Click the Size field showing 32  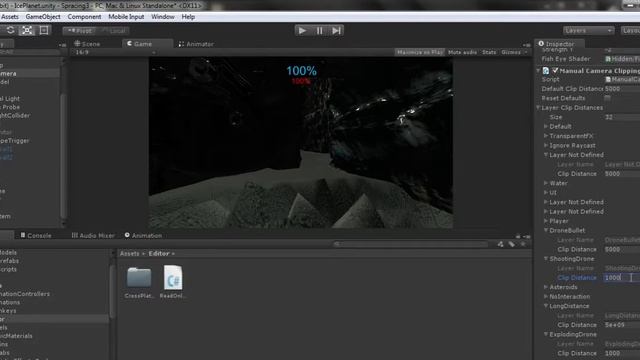pos(622,117)
